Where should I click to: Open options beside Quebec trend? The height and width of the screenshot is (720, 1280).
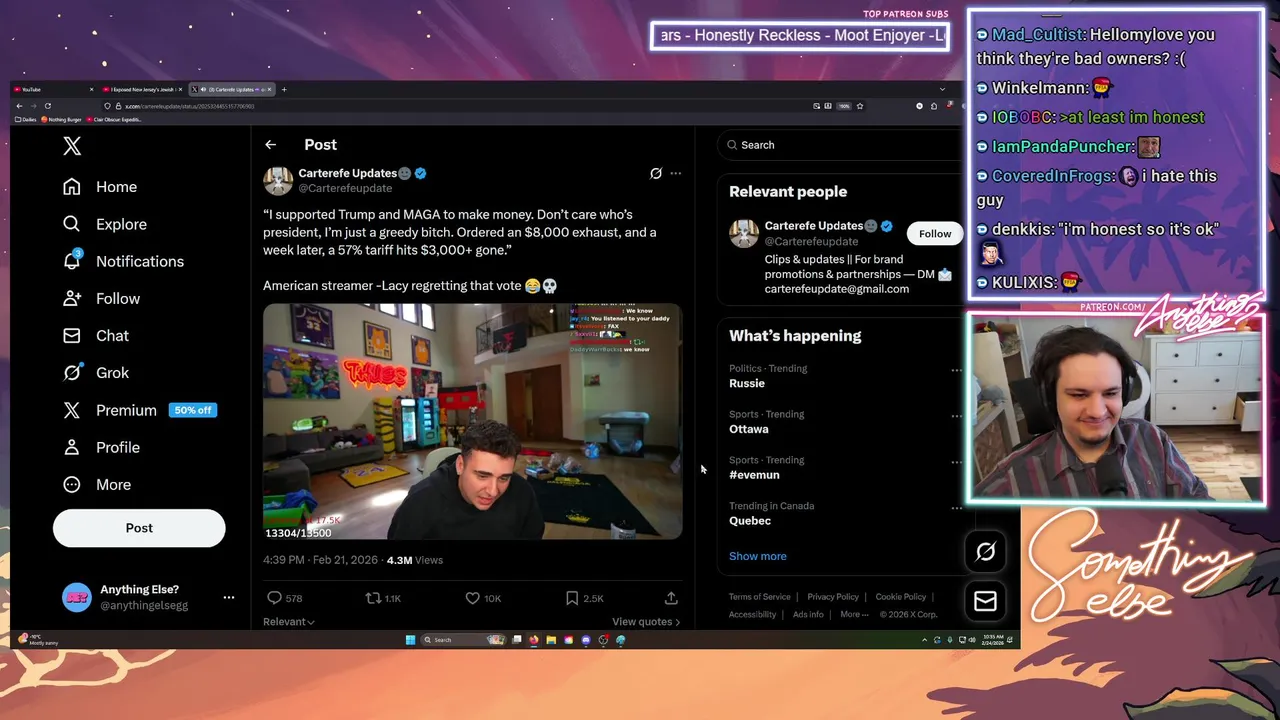pyautogui.click(x=956, y=508)
